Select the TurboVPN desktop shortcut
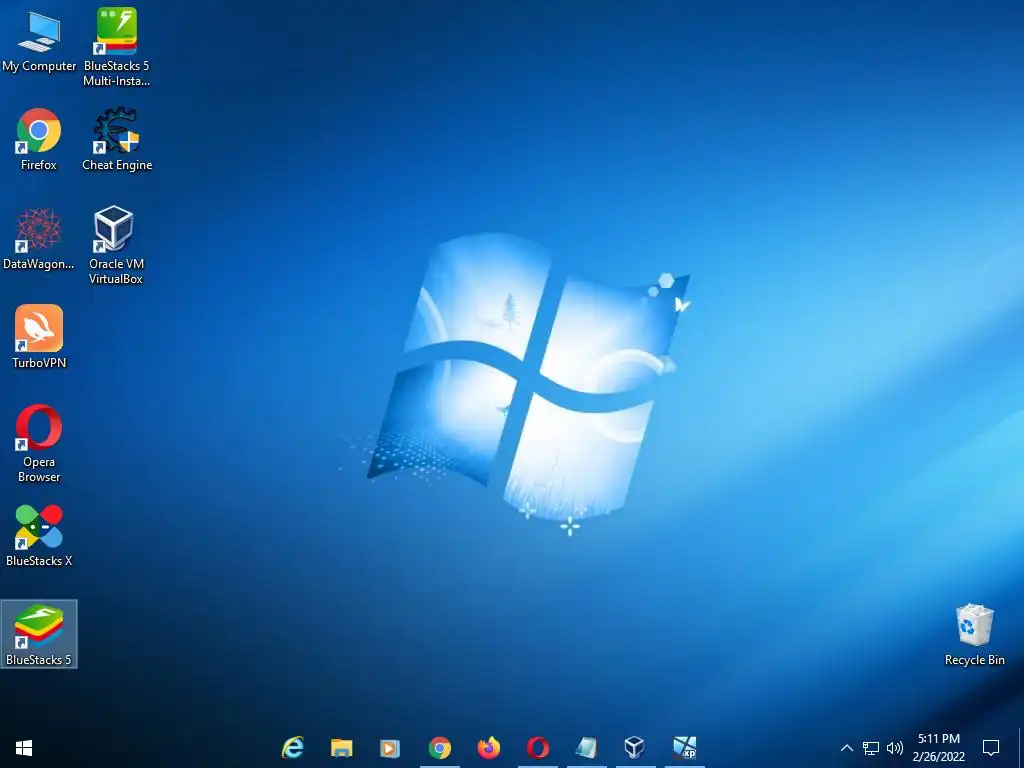Viewport: 1024px width, 768px height. pyautogui.click(x=39, y=337)
